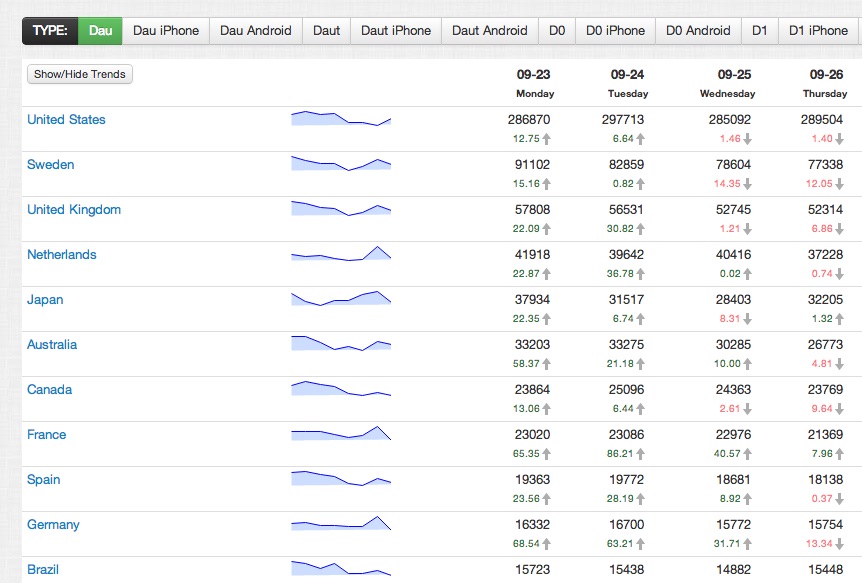Open the France country link

click(x=46, y=435)
